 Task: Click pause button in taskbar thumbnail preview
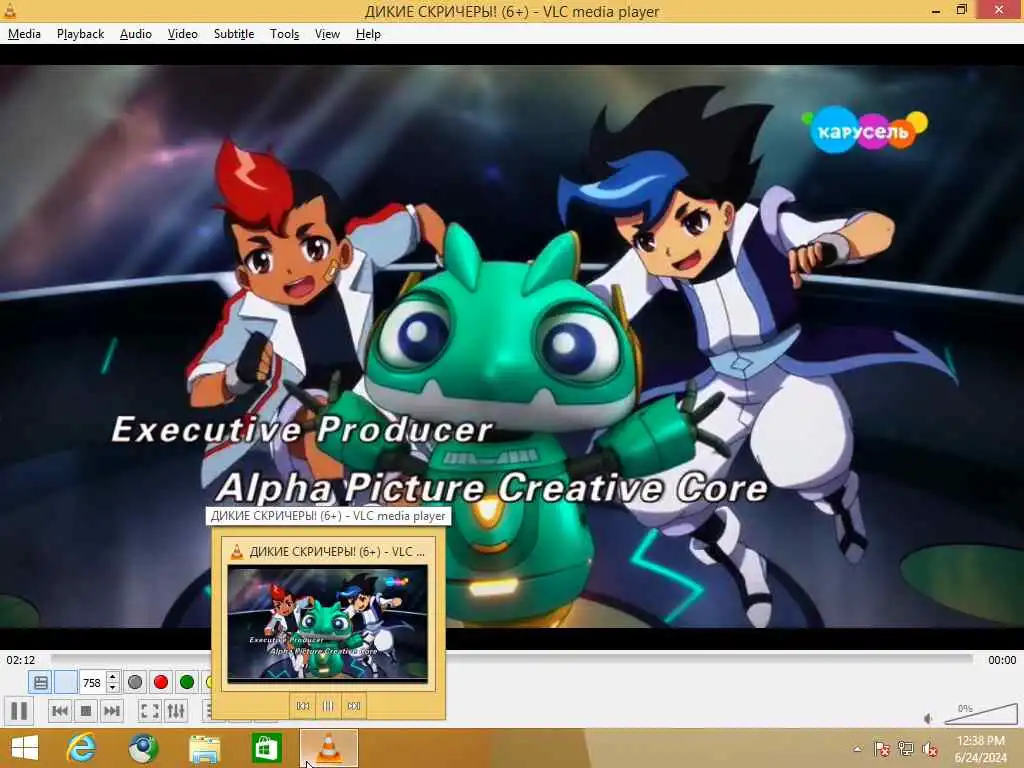point(328,706)
